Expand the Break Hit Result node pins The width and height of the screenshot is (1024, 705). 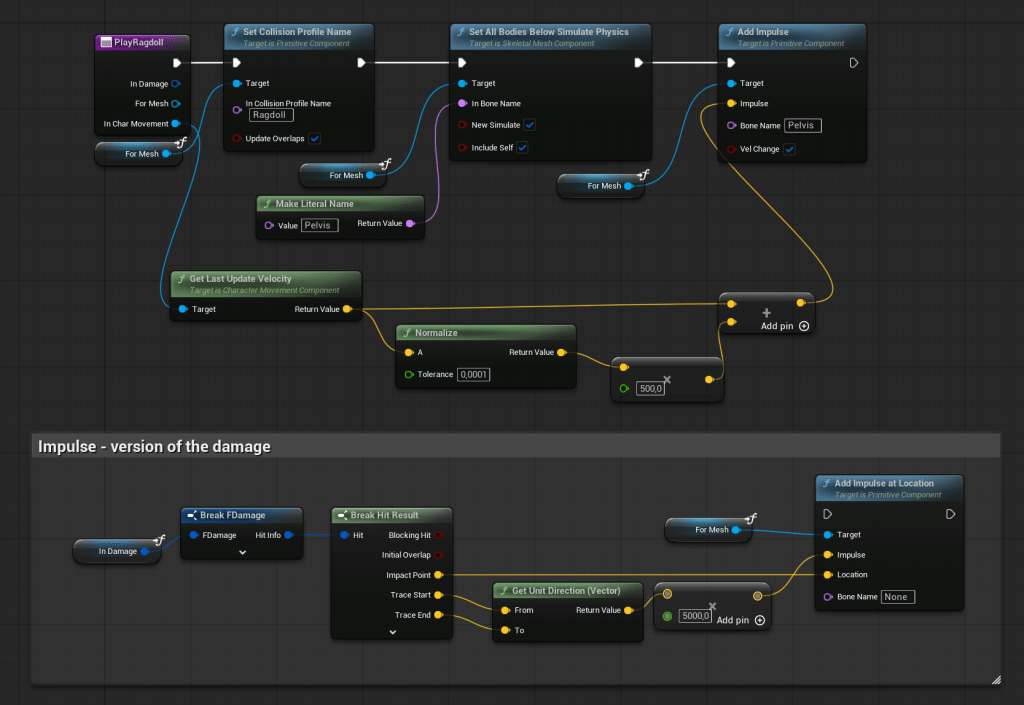tap(392, 631)
